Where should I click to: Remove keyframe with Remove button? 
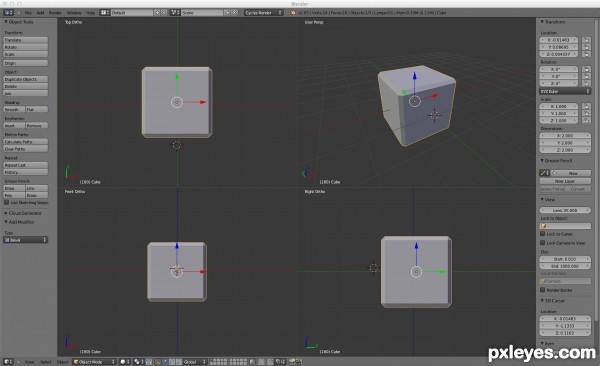tap(37, 126)
